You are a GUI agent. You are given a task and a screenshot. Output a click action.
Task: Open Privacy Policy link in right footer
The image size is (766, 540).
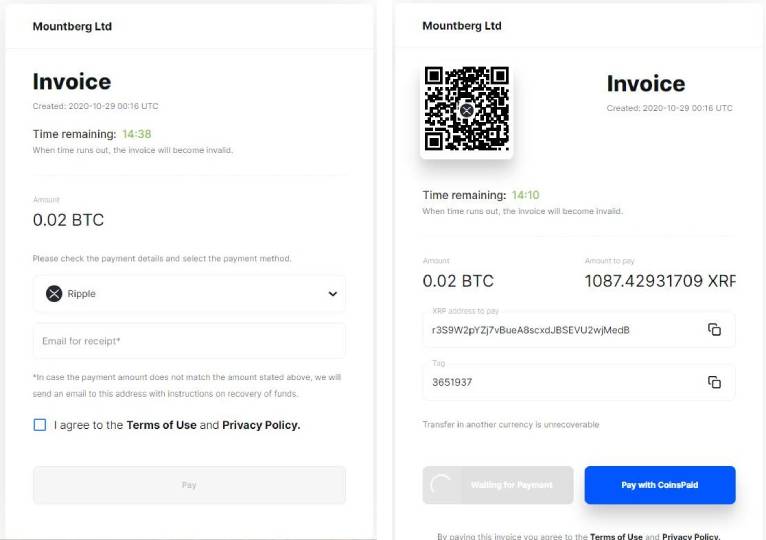tap(691, 536)
